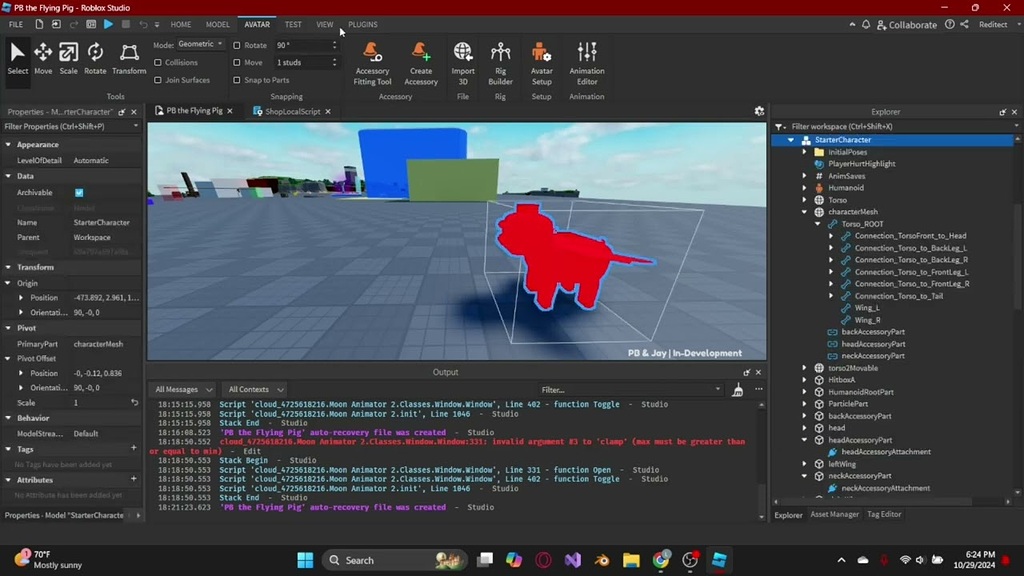1024x576 pixels.
Task: Open the Animation Editor
Action: coord(586,62)
